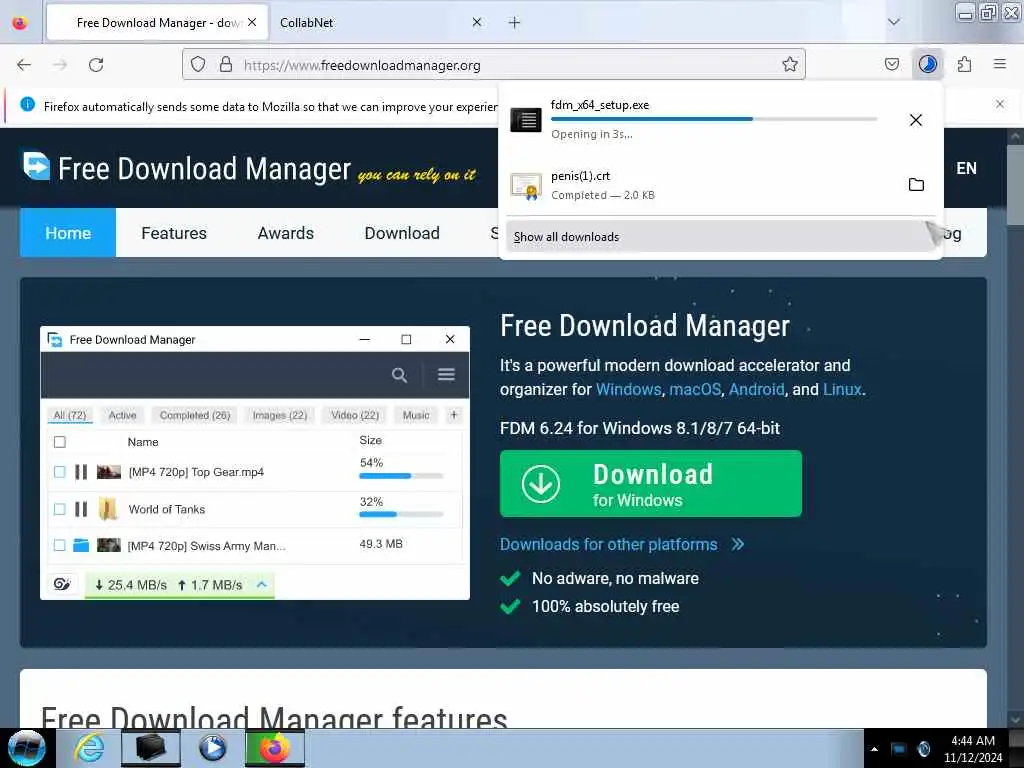This screenshot has height=768, width=1024.
Task: Toggle the Firefox downloads panel button
Action: coord(927,65)
